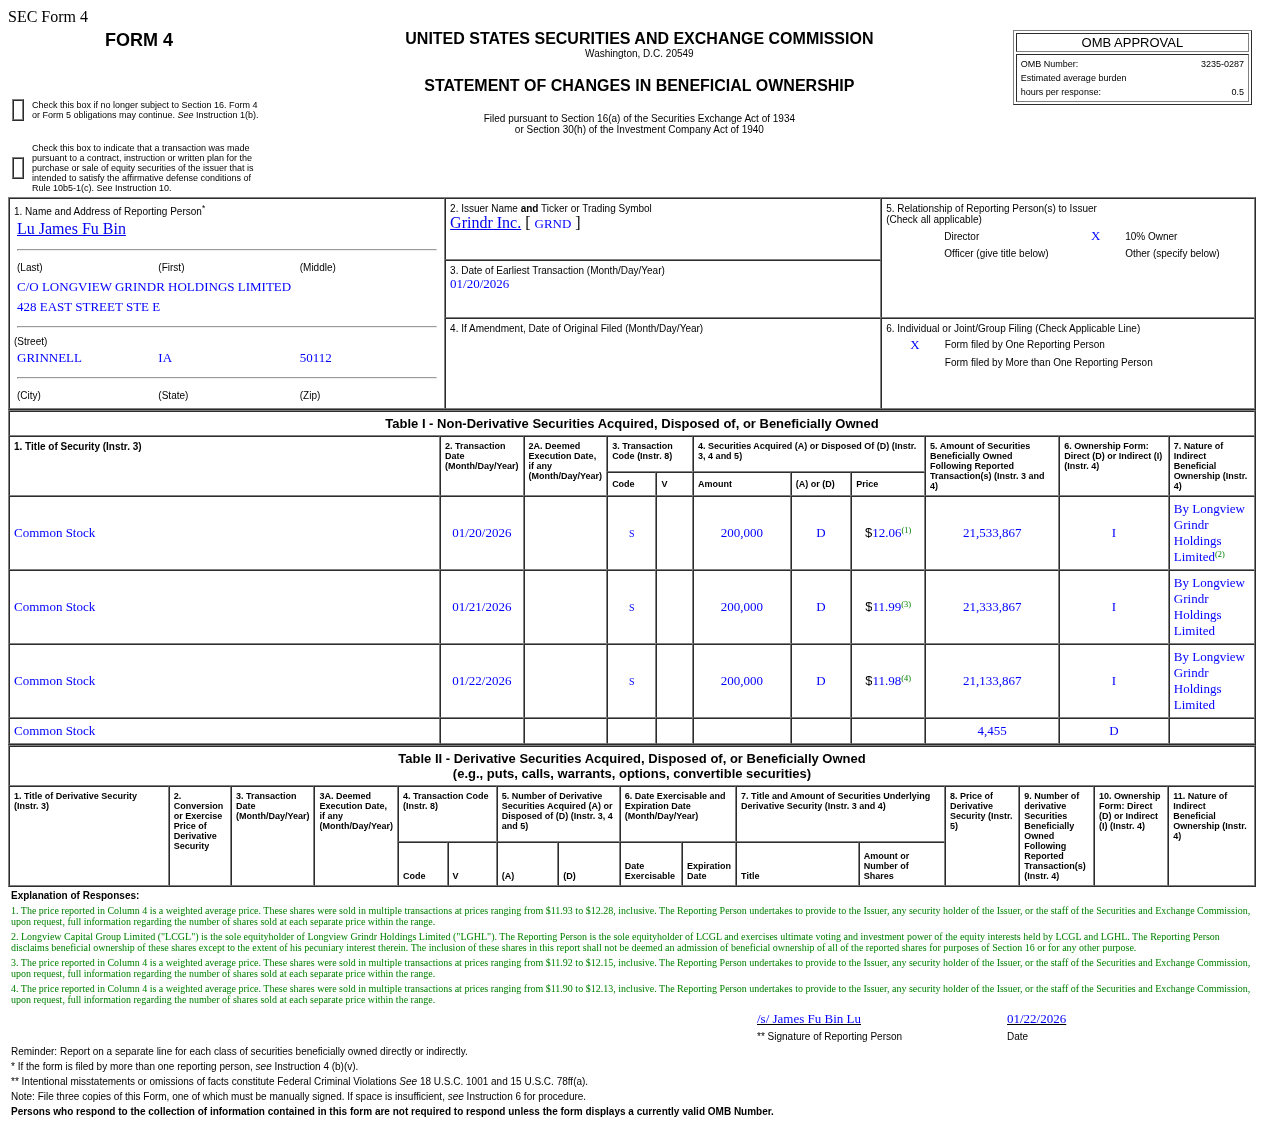Click the Table II heading

coord(632,766)
